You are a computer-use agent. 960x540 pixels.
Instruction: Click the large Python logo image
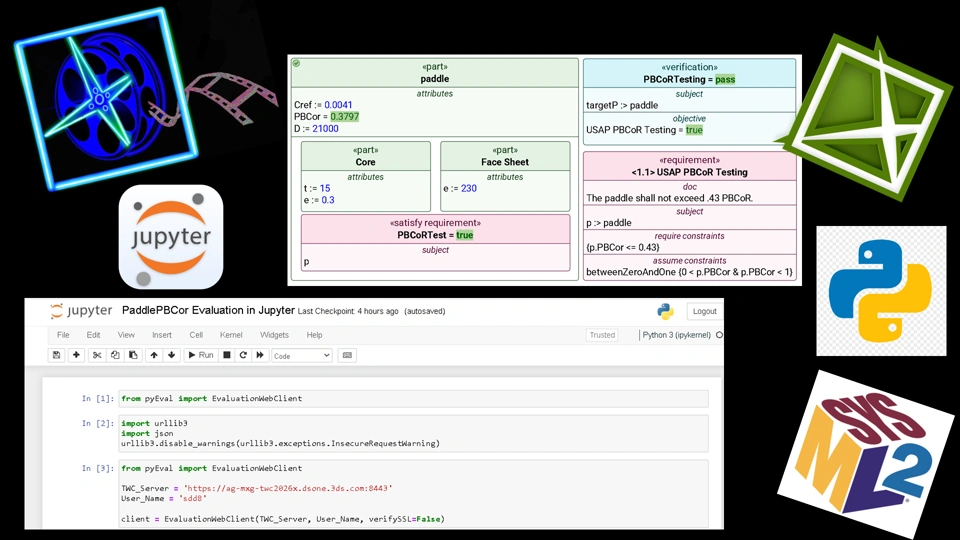click(881, 291)
